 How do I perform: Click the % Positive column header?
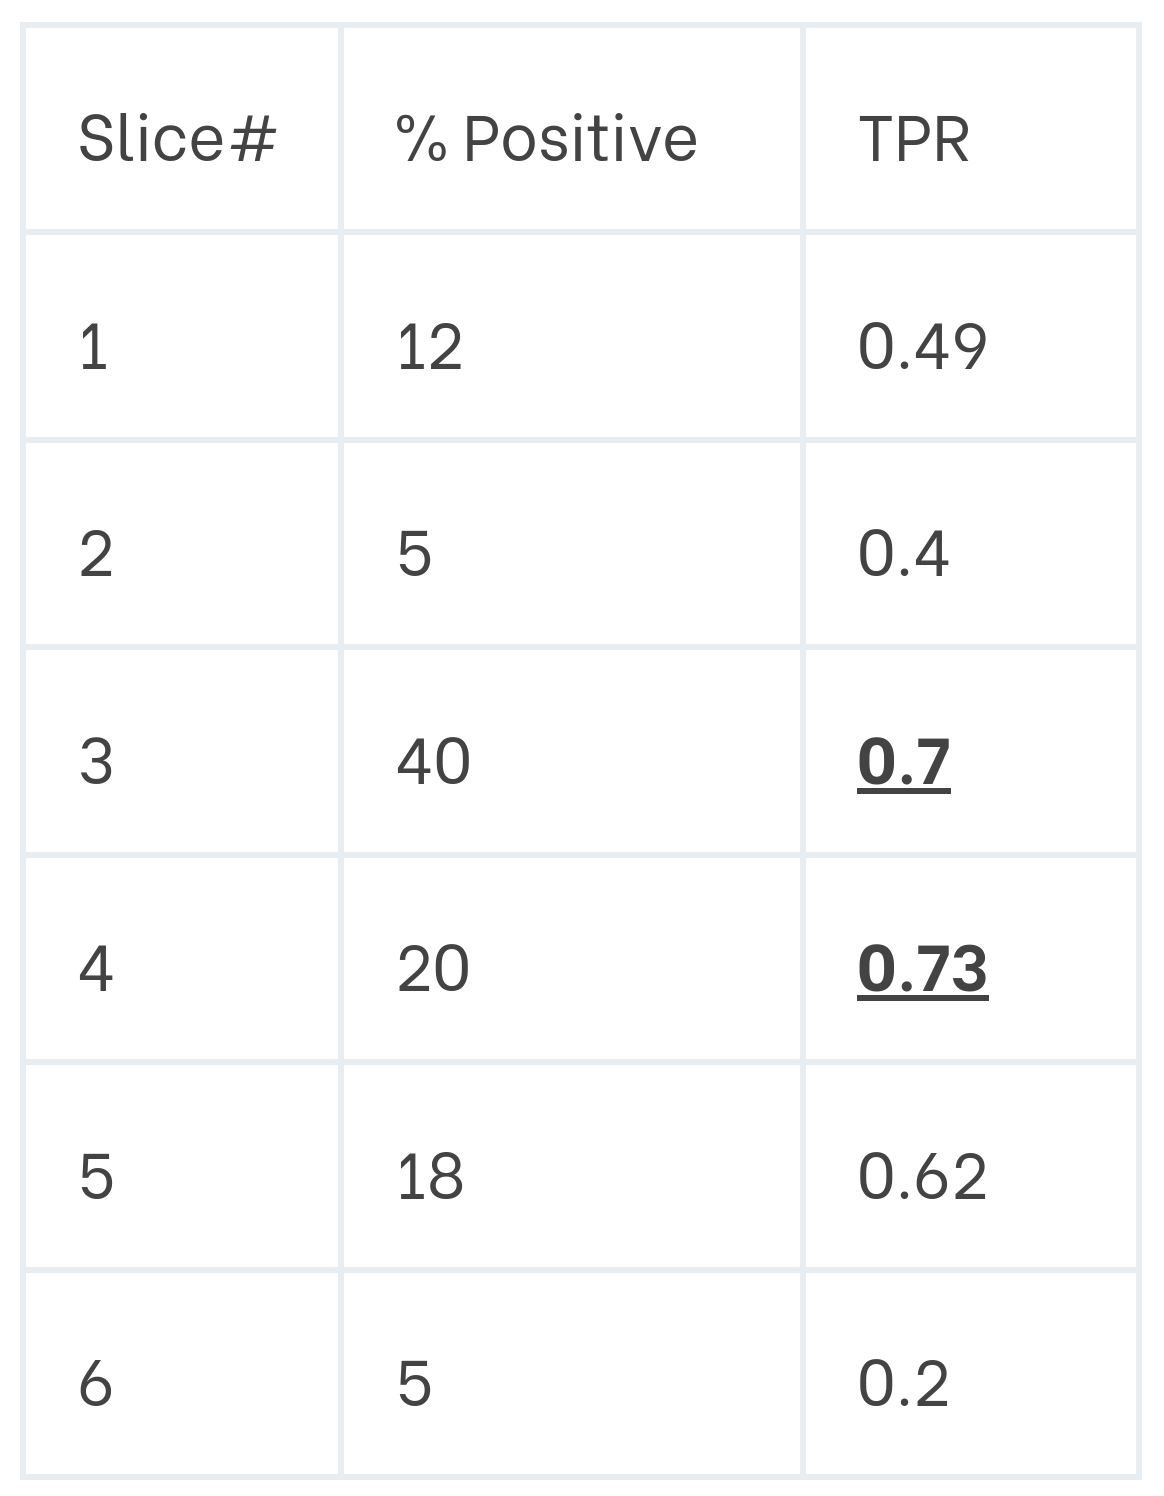pyautogui.click(x=546, y=138)
